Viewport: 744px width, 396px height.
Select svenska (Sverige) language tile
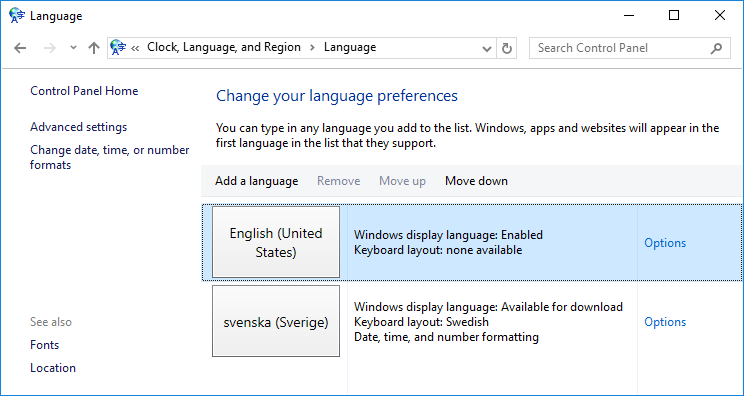click(276, 321)
